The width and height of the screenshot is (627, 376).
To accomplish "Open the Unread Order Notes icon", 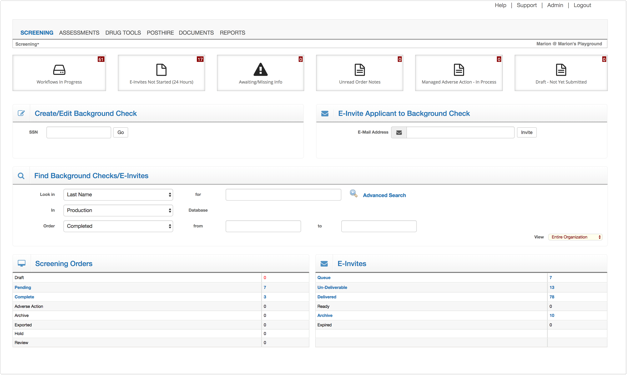I will click(x=359, y=70).
